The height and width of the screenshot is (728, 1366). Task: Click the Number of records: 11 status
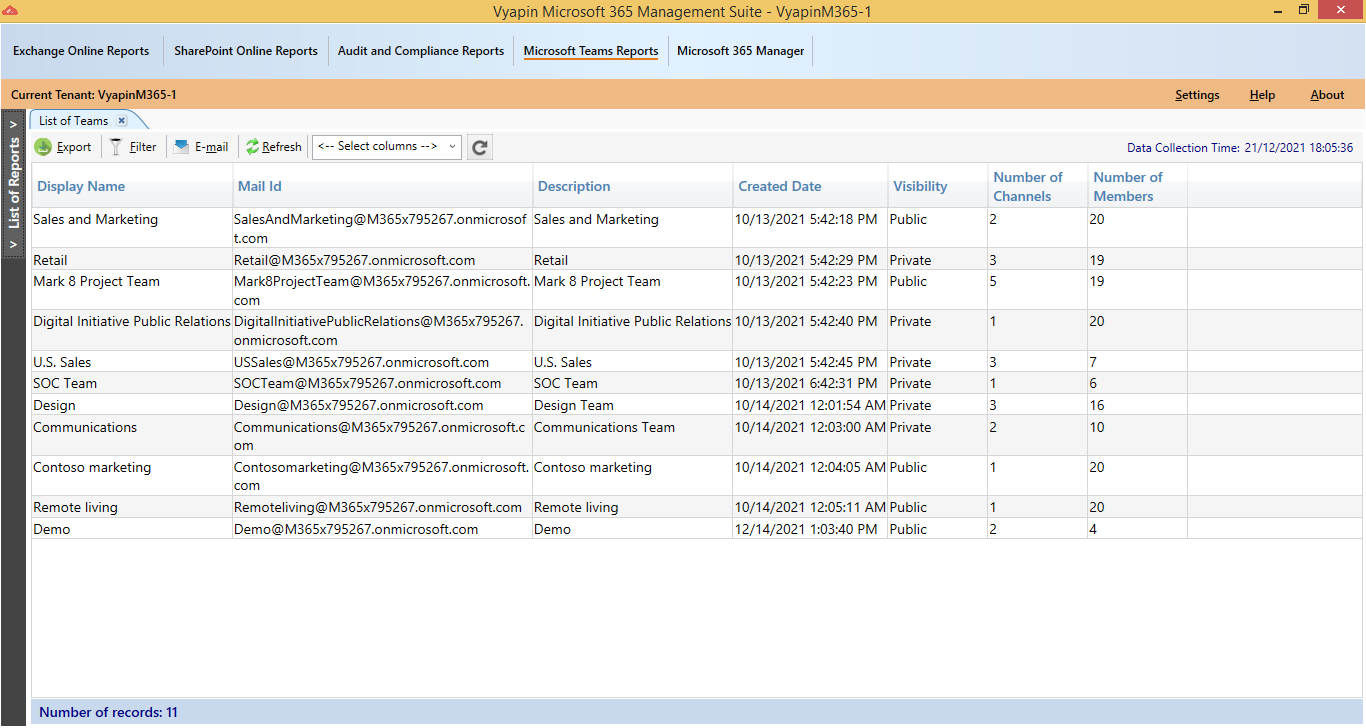108,713
